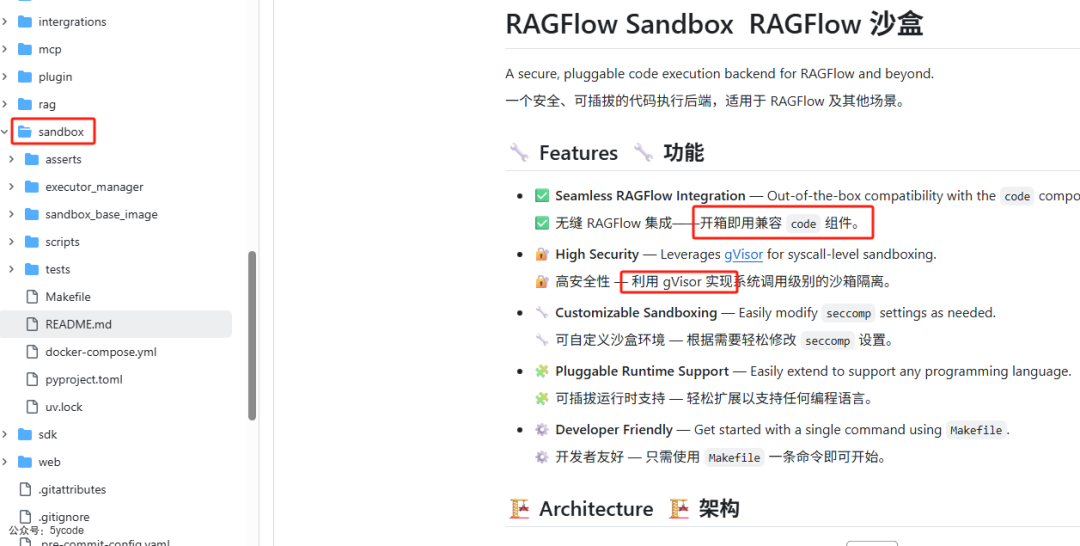
Task: Expand the intergrations folder chevron
Action: (4, 21)
